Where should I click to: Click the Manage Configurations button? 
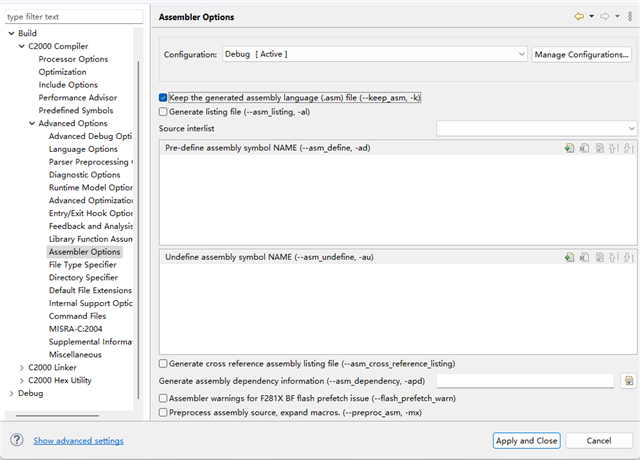click(581, 54)
